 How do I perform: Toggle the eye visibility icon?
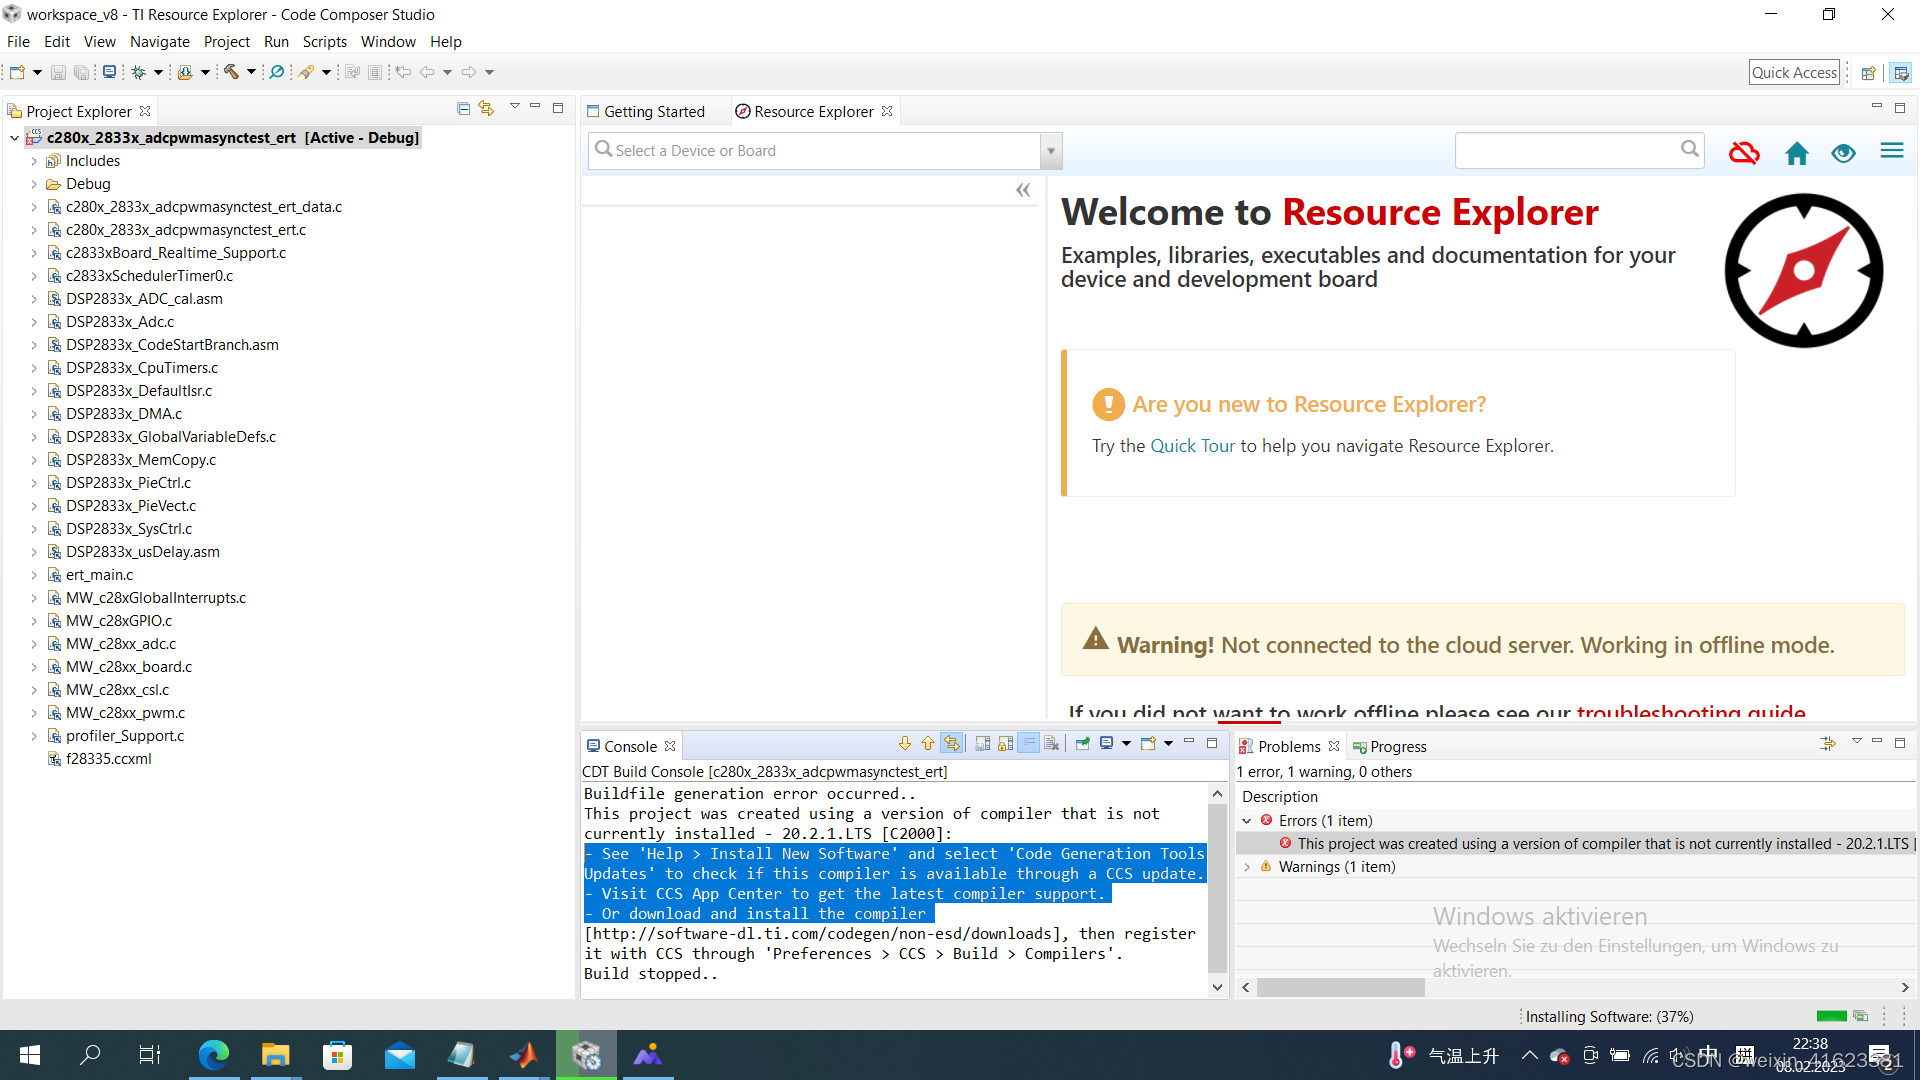click(x=1843, y=153)
